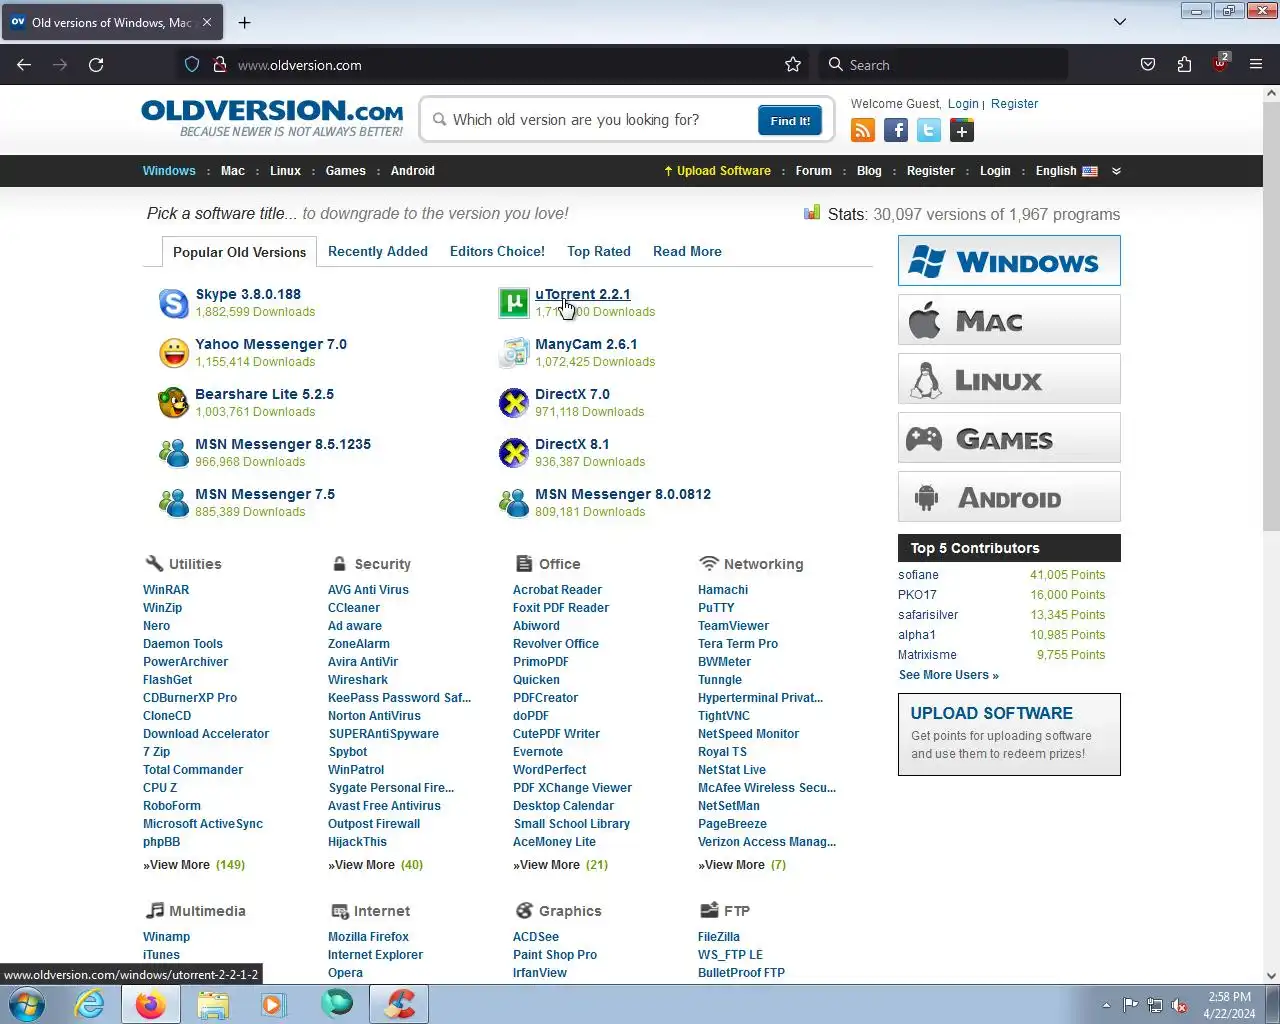The width and height of the screenshot is (1280, 1024).
Task: Open the FileZilla link under FTP
Action: point(719,937)
